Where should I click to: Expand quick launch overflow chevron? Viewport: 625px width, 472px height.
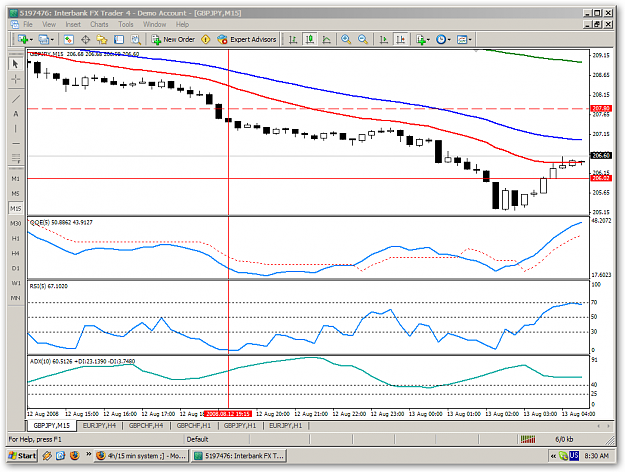pyautogui.click(x=88, y=454)
